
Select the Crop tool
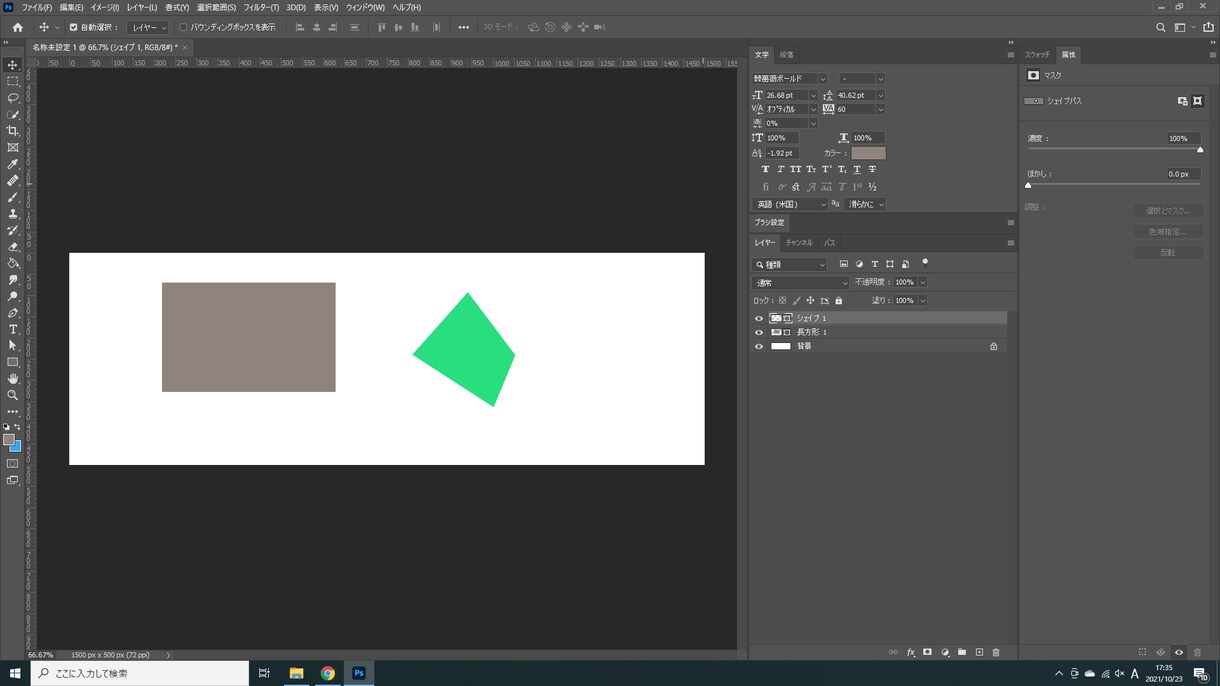coord(13,131)
